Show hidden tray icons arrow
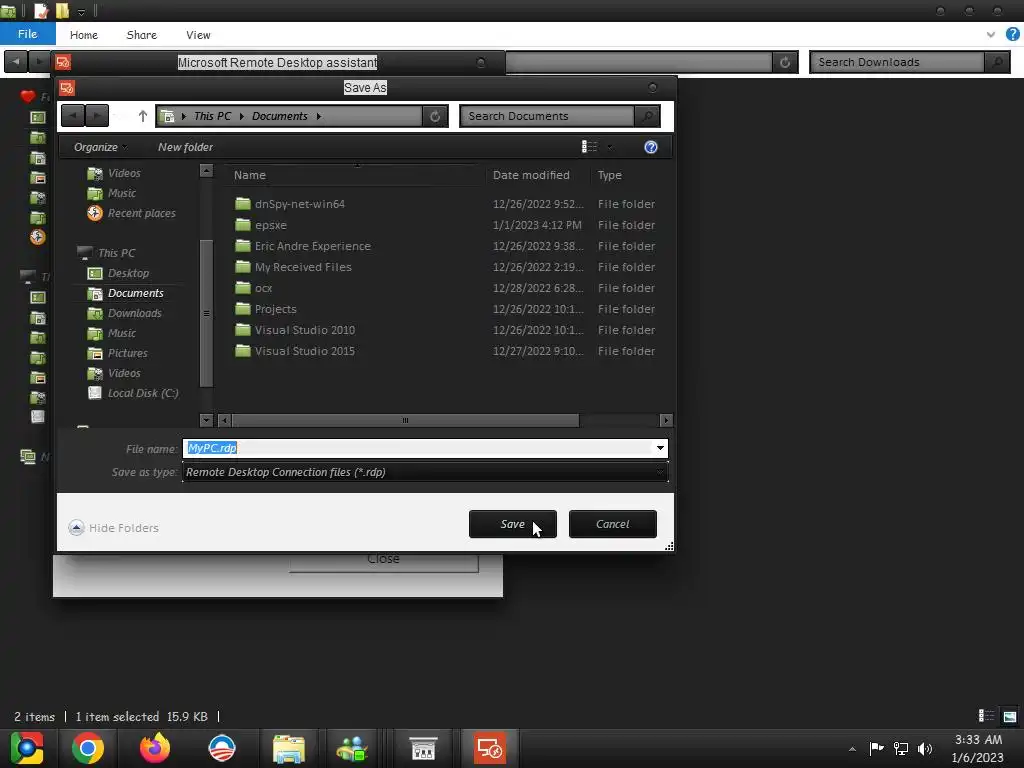Viewport: 1024px width, 768px height. pos(852,749)
